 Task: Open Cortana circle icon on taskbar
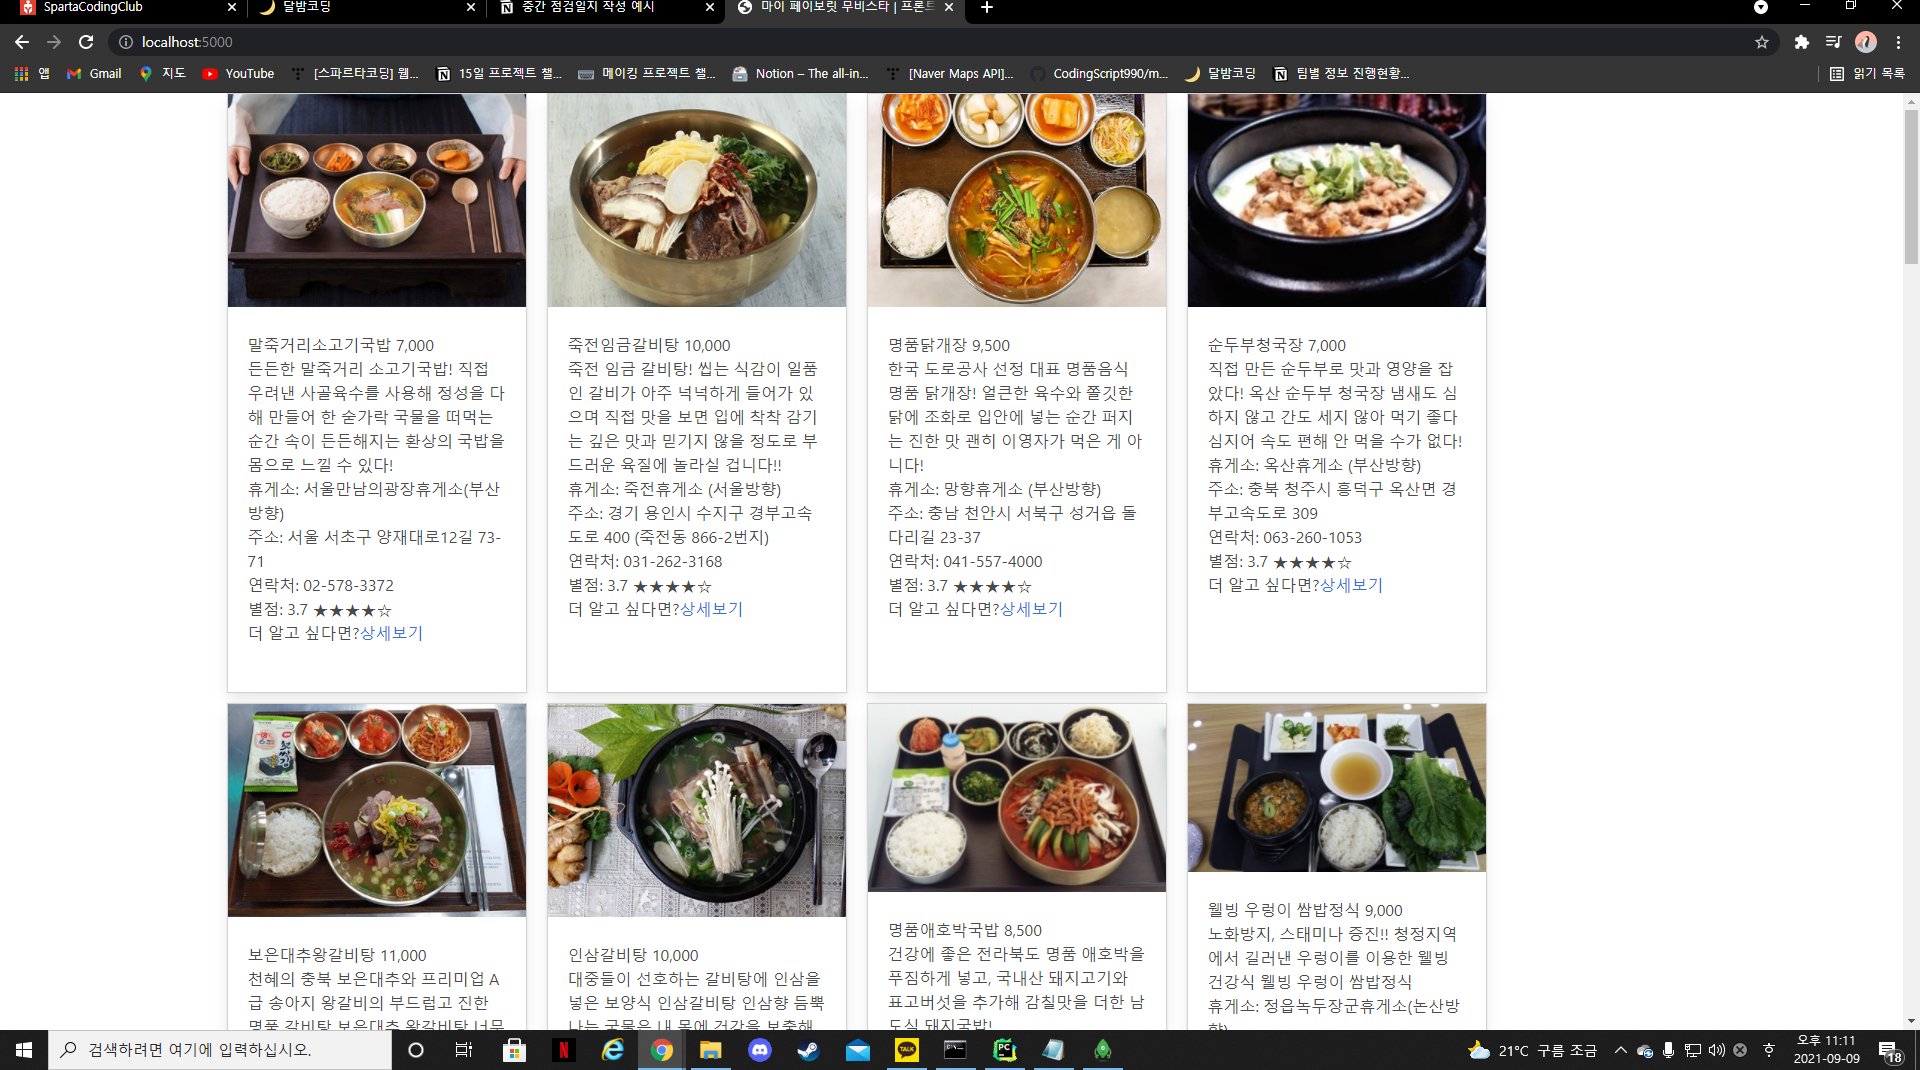416,1050
